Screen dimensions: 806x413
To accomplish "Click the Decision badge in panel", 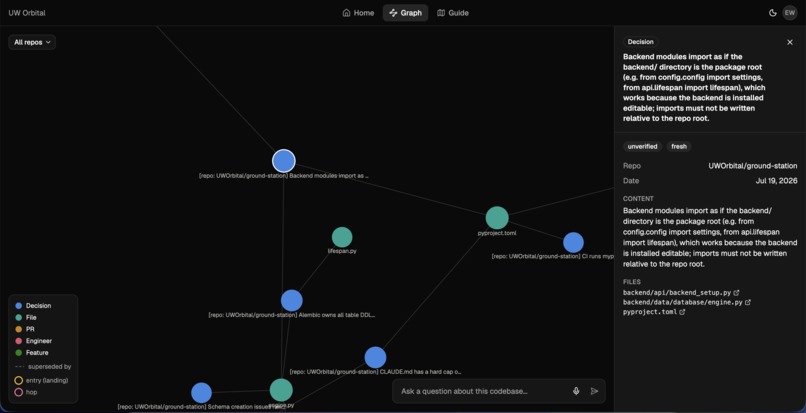I will pyautogui.click(x=640, y=42).
